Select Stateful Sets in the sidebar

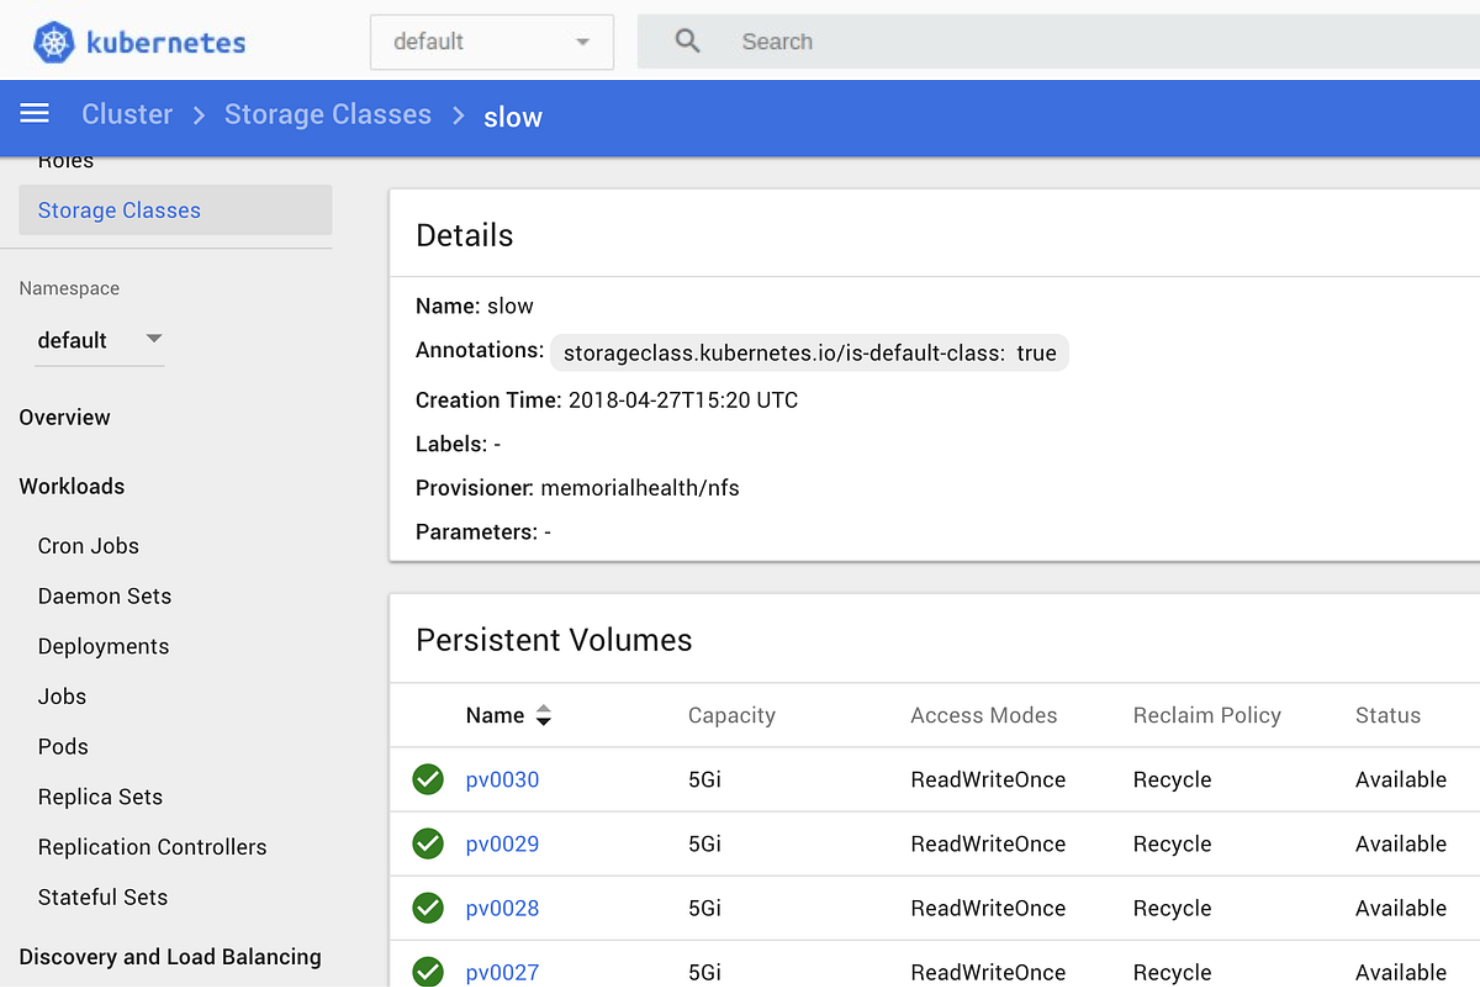(102, 897)
